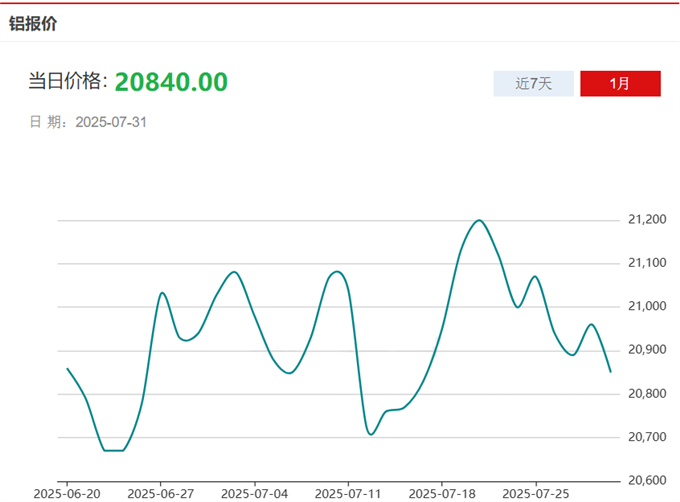Click the date text 2025-07-31
This screenshot has width=680, height=502.
[x=112, y=122]
